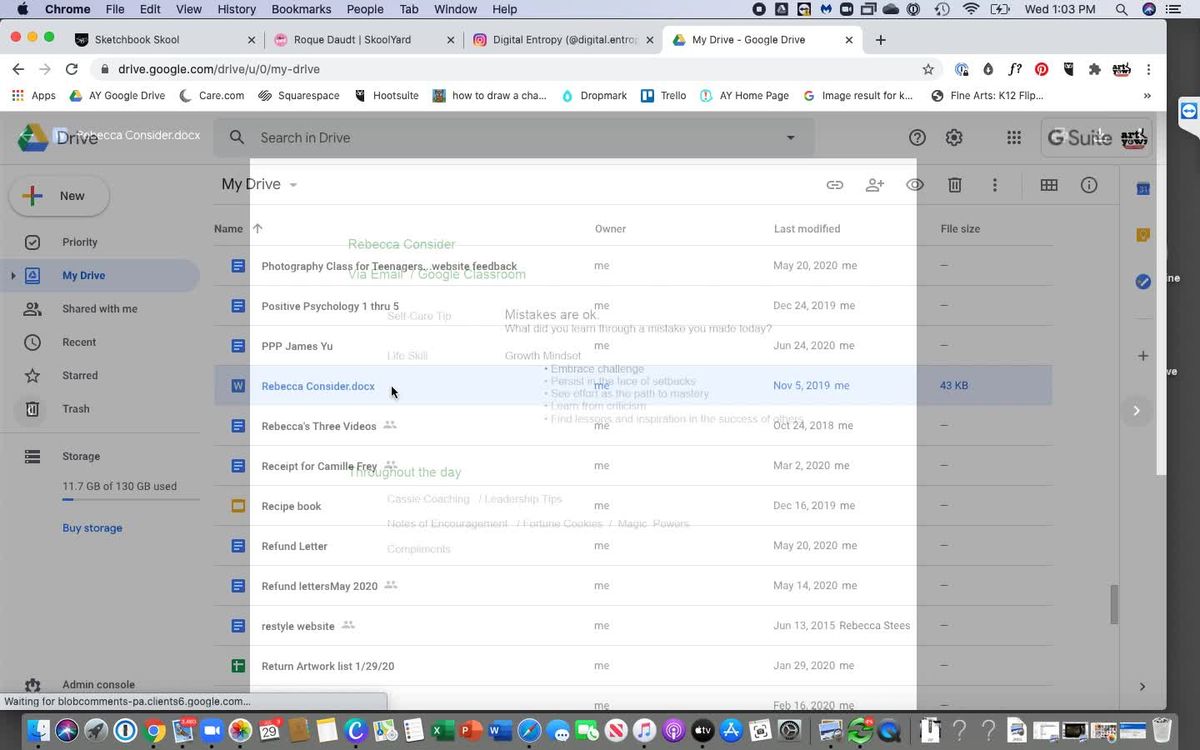Open the Admin console link
The height and width of the screenshot is (750, 1200).
coord(98,685)
